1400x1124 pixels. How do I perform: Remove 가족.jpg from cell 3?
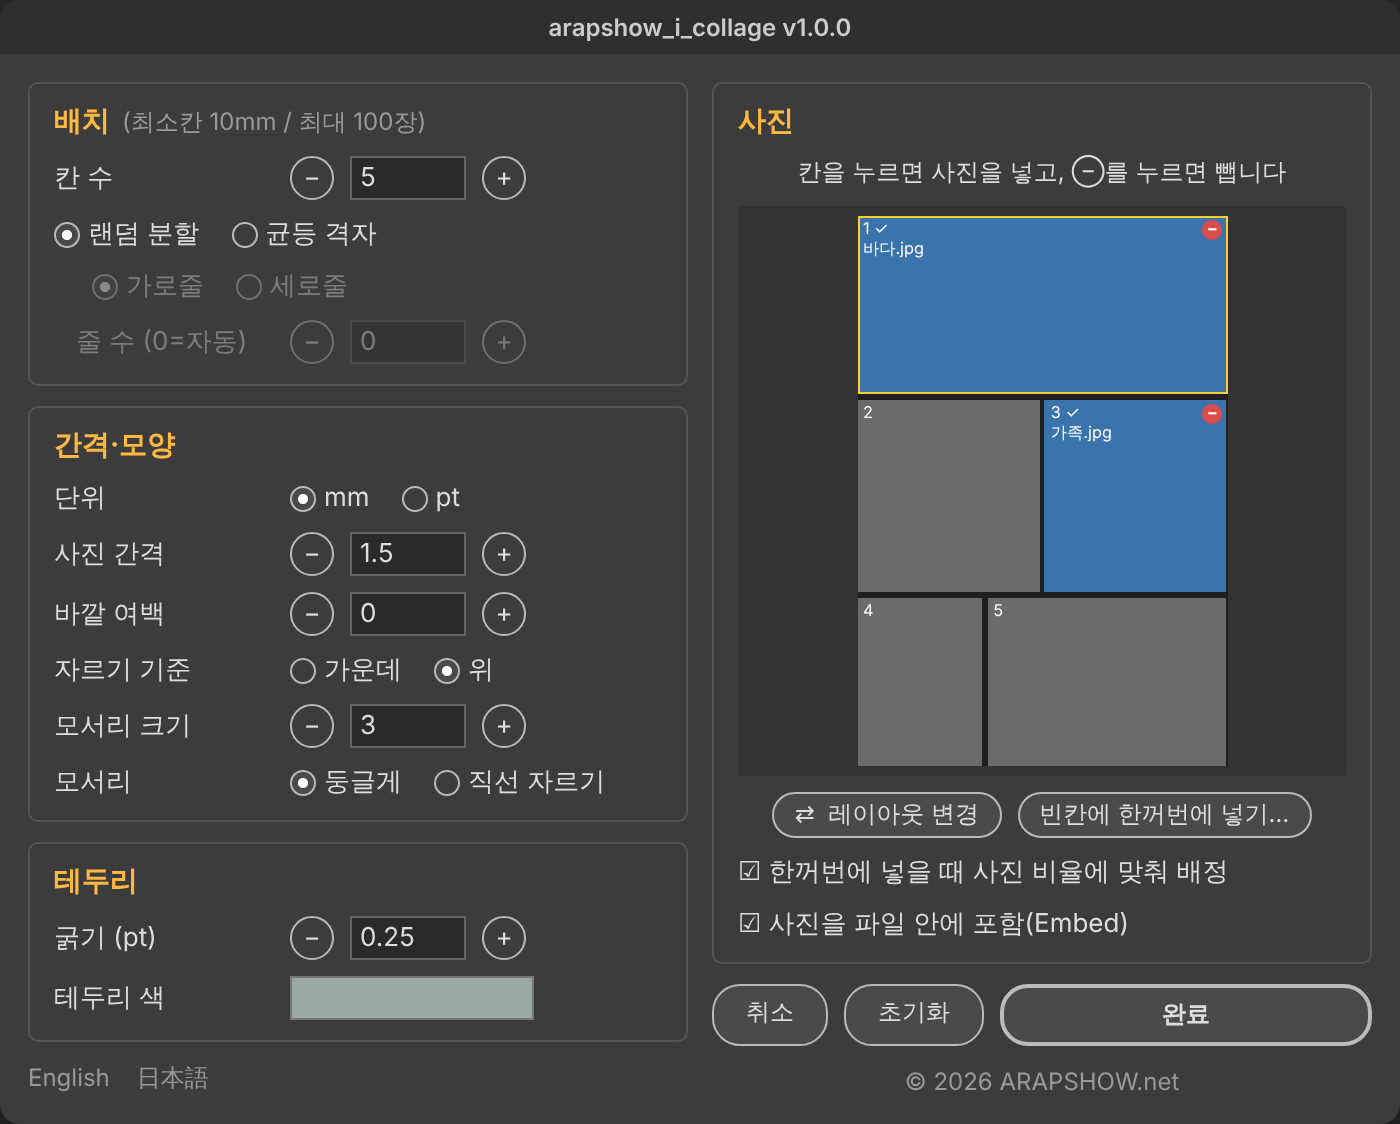click(x=1212, y=414)
